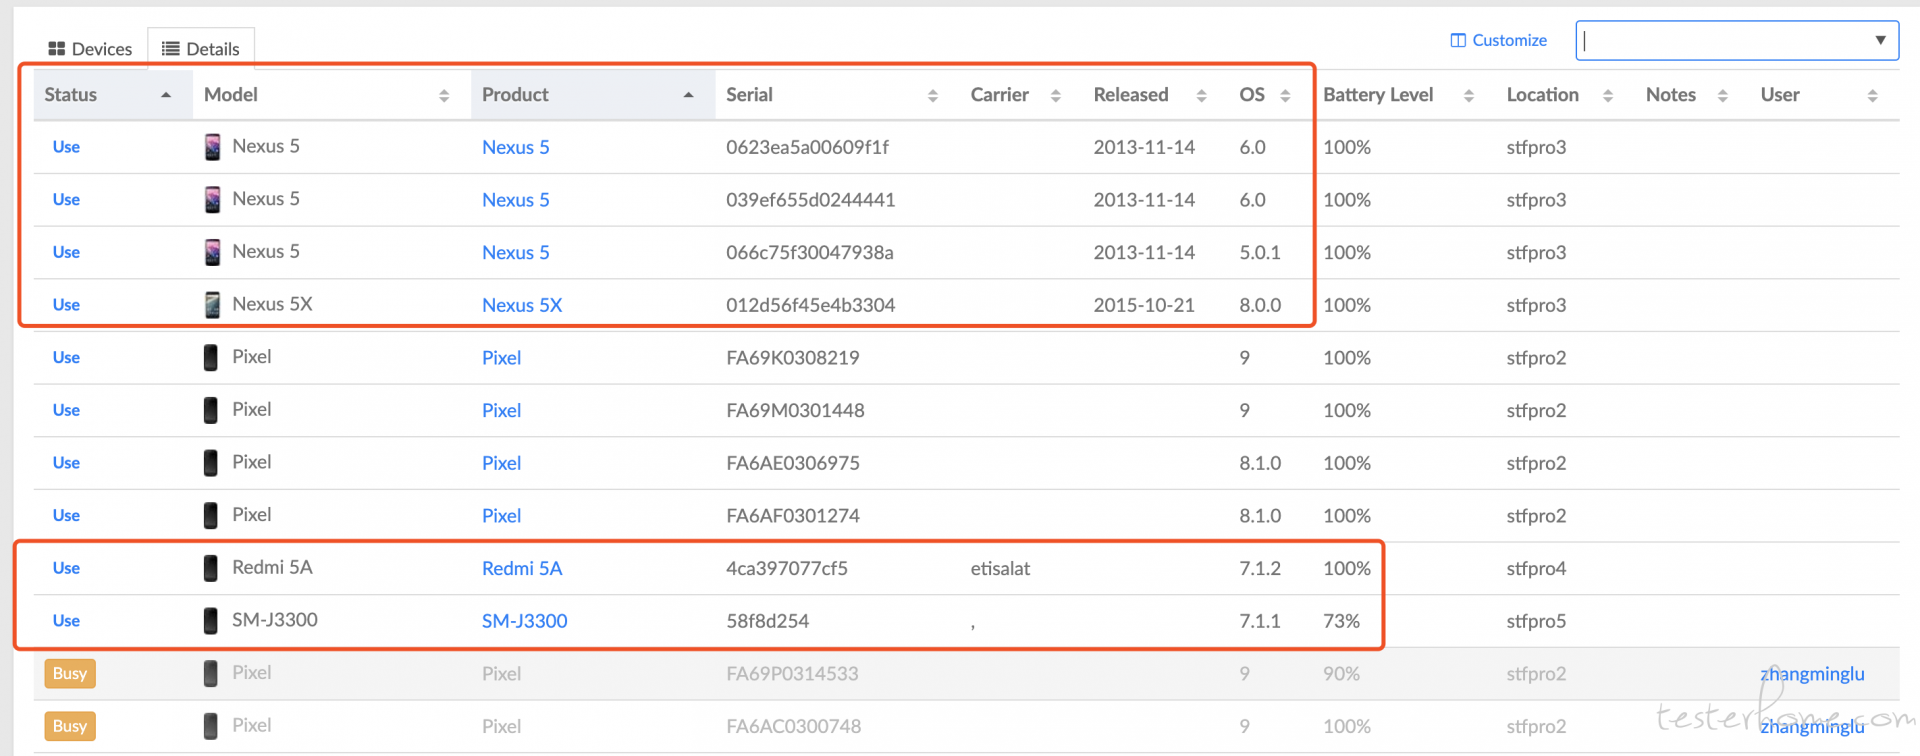Sort by the Serial column
Image resolution: width=1920 pixels, height=756 pixels.
point(837,95)
